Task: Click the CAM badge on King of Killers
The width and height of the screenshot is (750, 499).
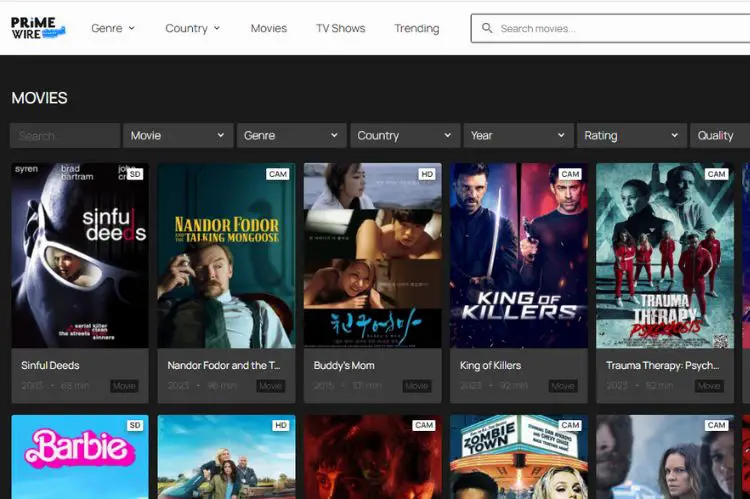Action: tap(570, 174)
